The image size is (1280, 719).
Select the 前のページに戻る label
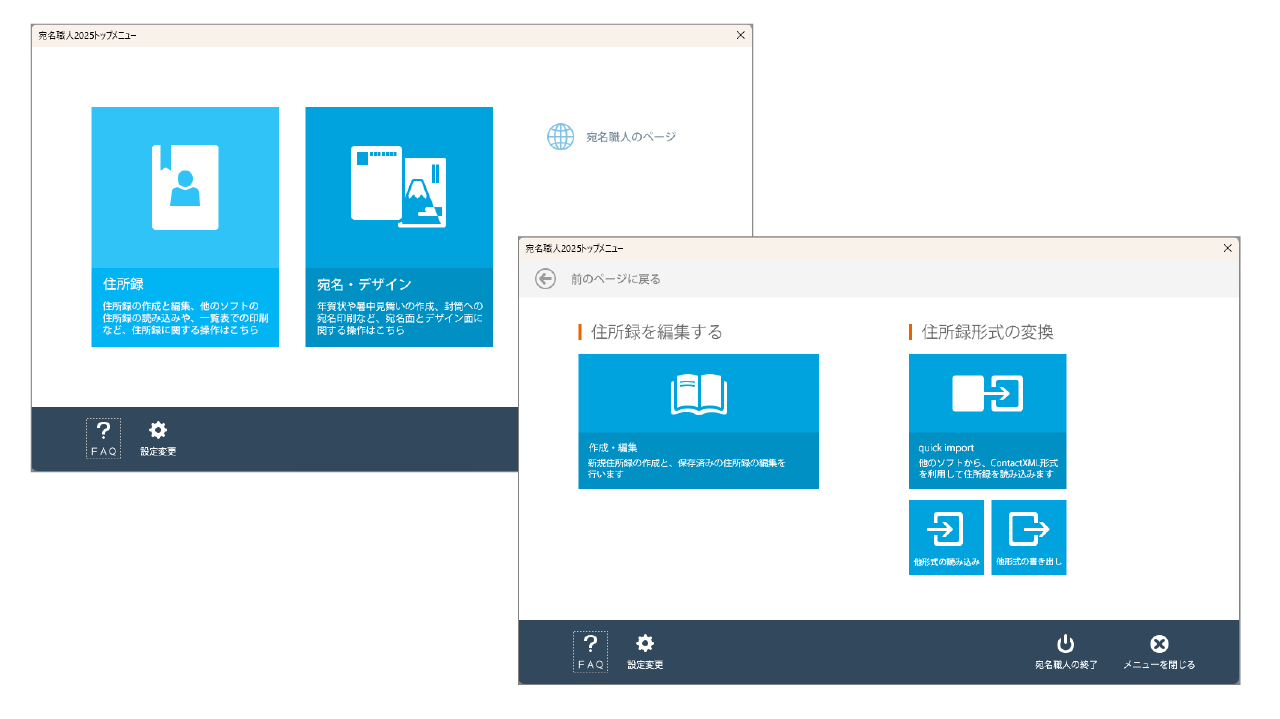point(615,279)
